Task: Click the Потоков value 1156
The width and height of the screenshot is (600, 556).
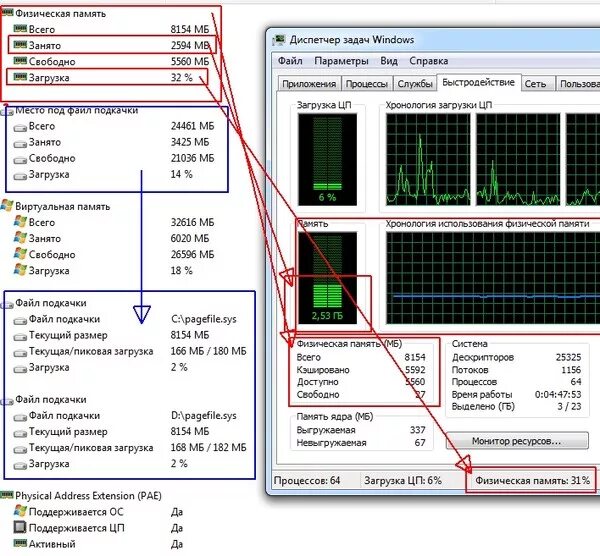Action: 571,370
